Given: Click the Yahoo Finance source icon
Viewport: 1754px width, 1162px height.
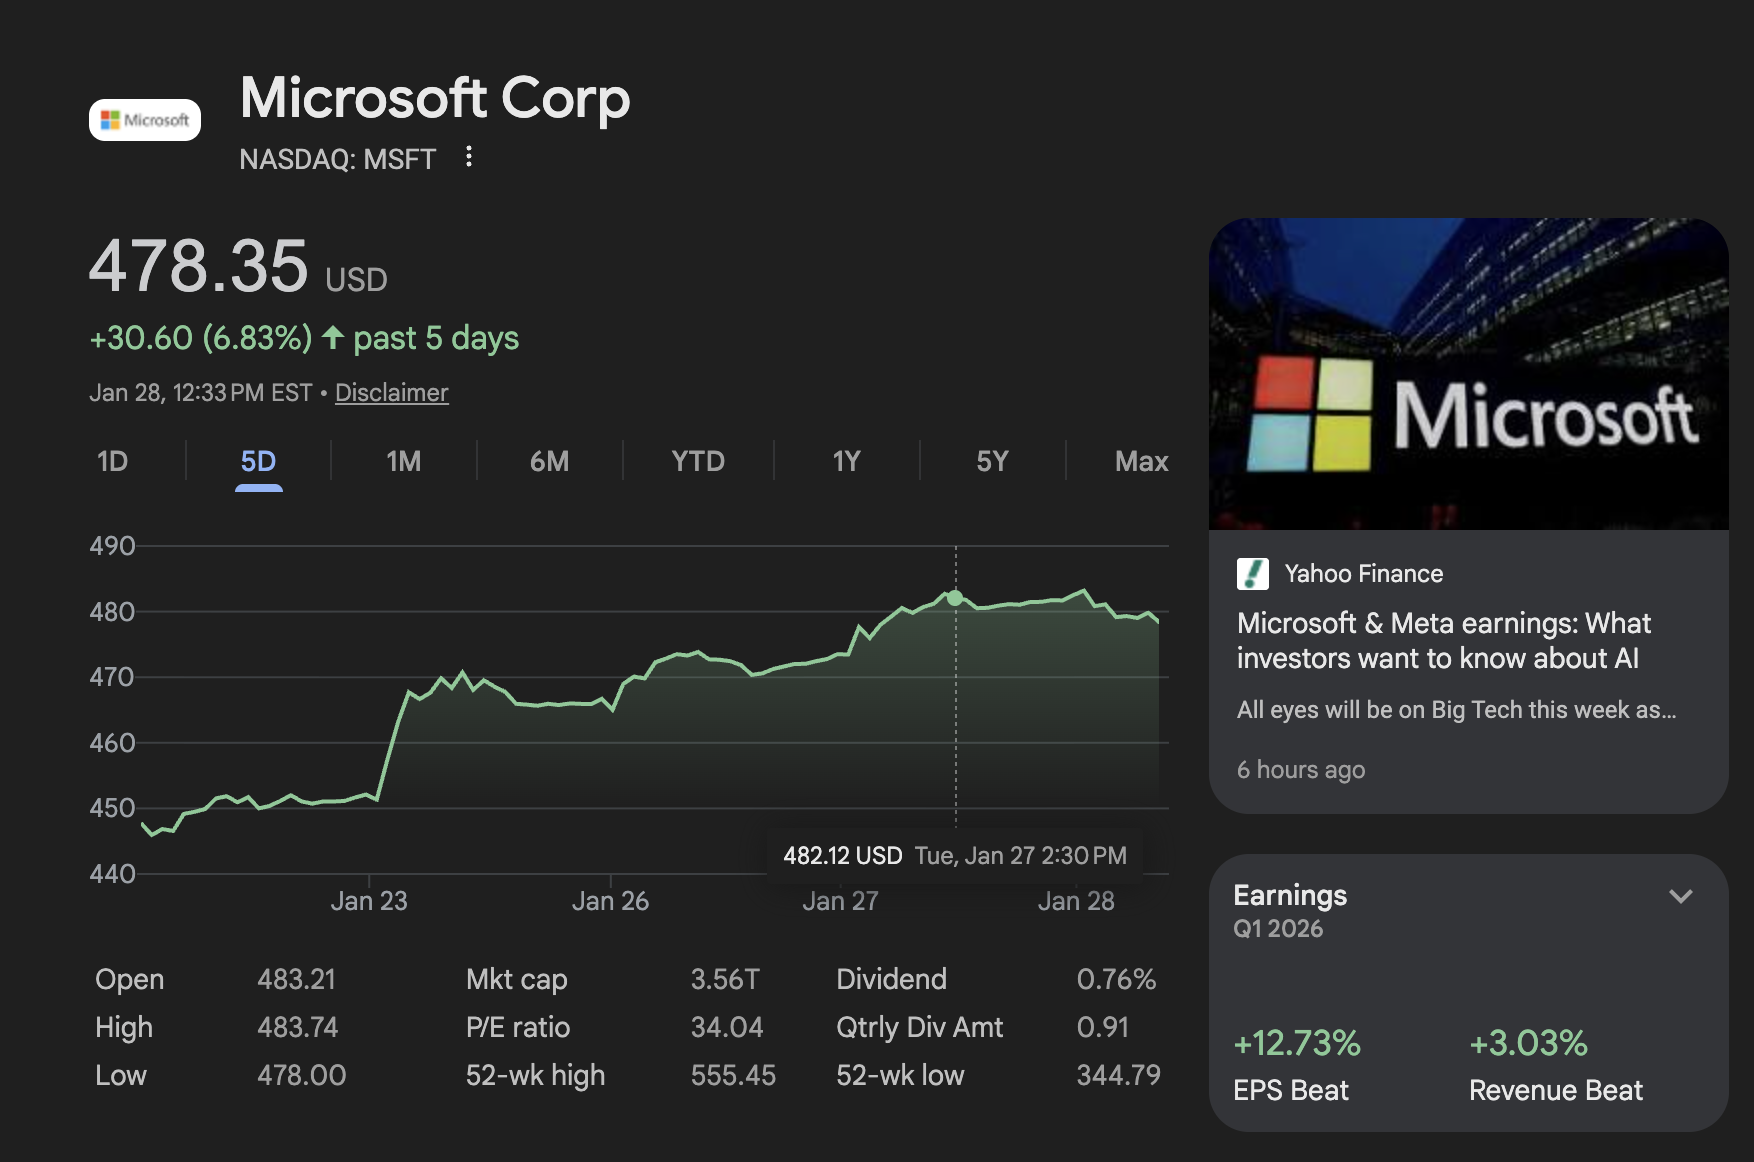Looking at the screenshot, I should [1252, 573].
